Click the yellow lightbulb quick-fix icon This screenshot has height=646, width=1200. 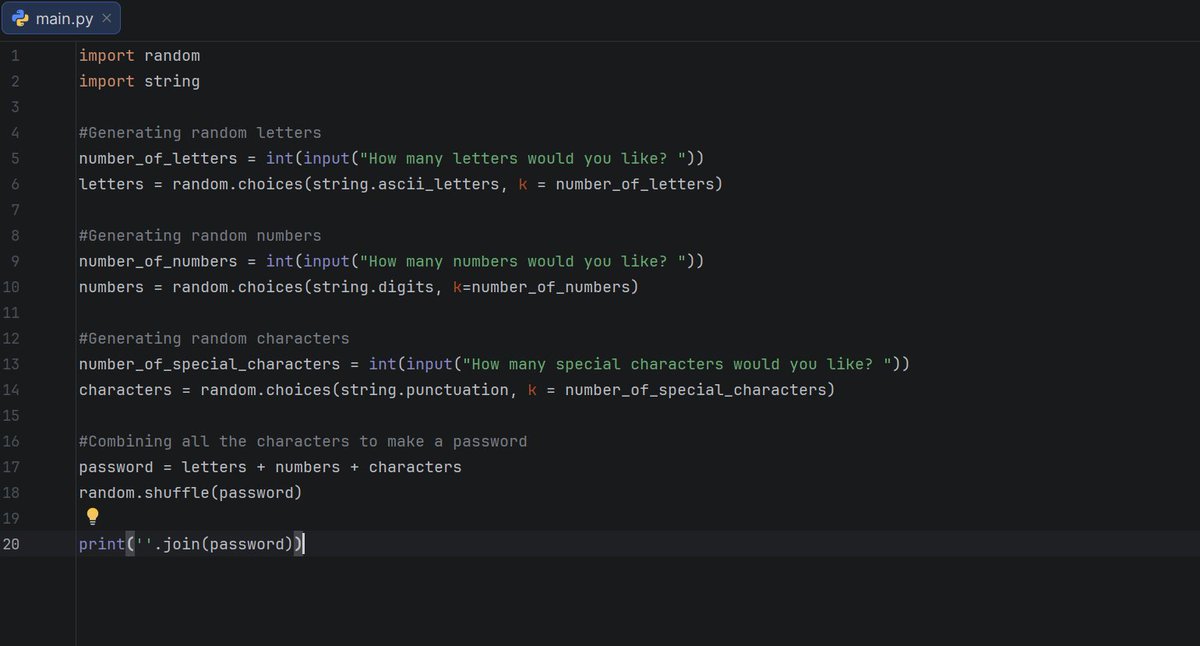(92, 516)
